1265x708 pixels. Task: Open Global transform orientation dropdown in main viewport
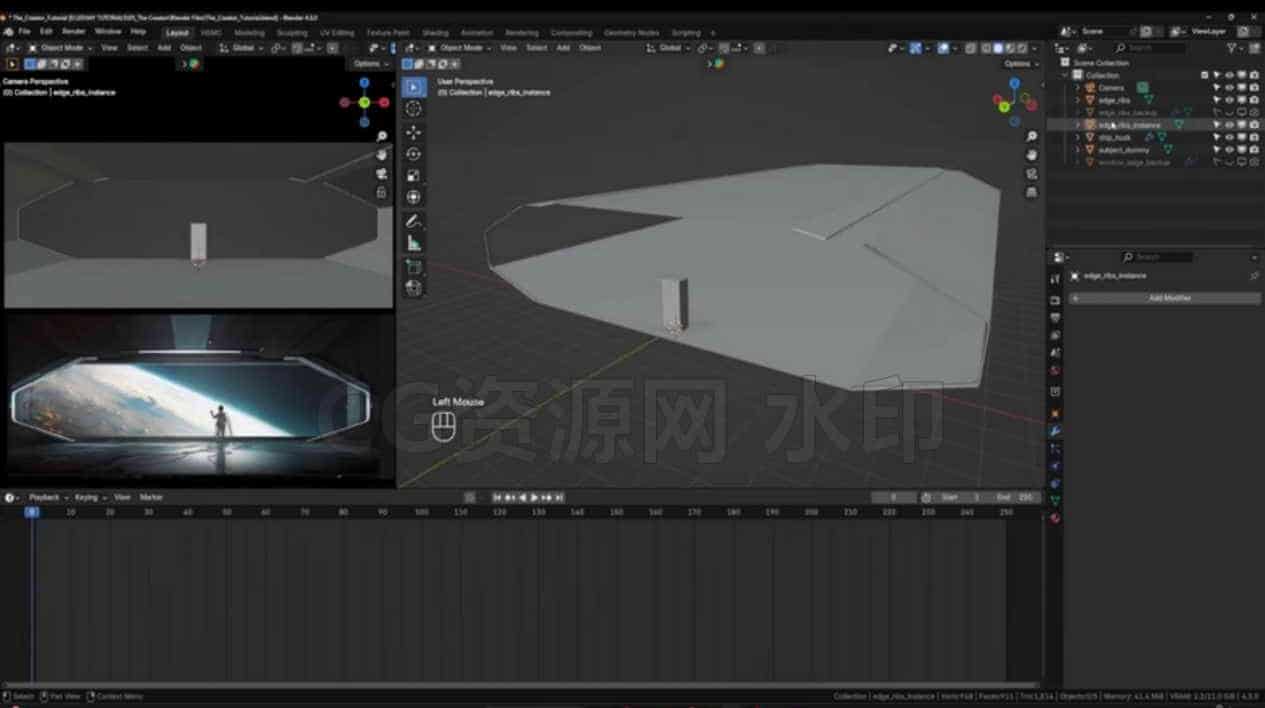[667, 48]
